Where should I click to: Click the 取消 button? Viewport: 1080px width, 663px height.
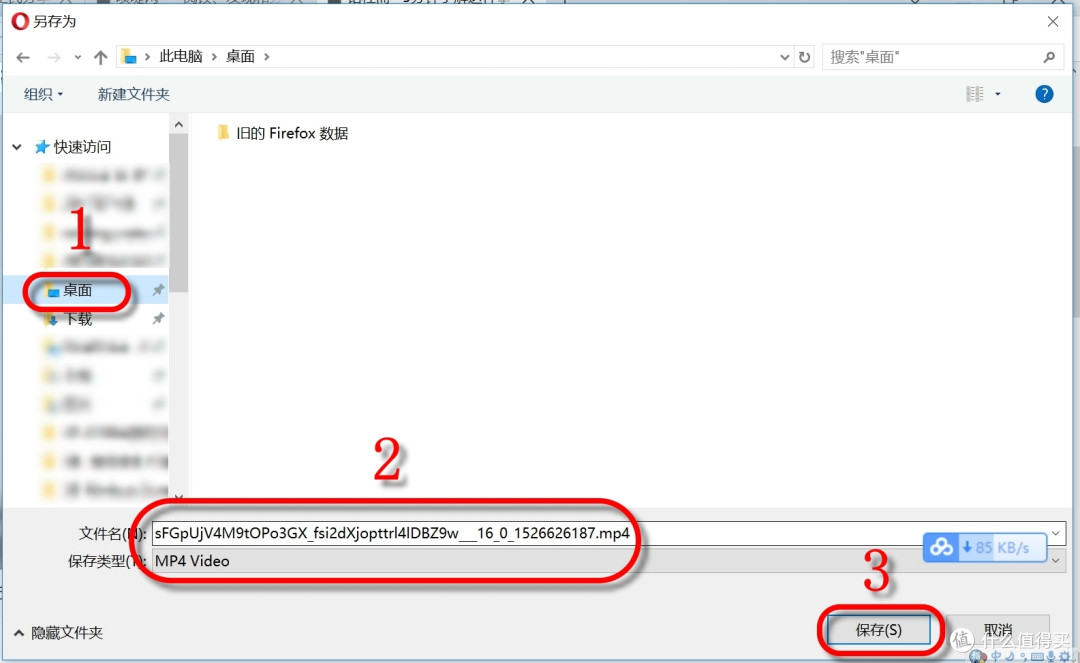point(997,630)
